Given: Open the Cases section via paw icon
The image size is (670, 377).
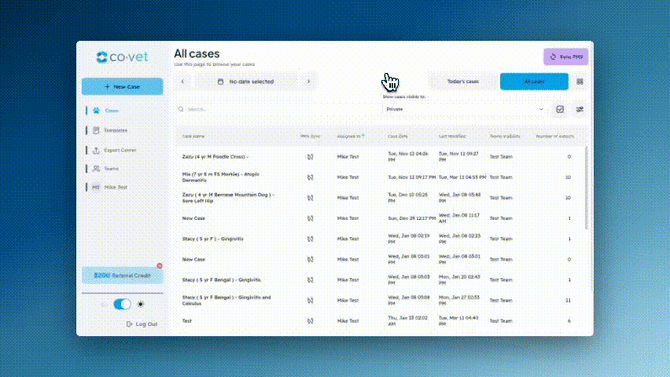Looking at the screenshot, I should (x=96, y=110).
